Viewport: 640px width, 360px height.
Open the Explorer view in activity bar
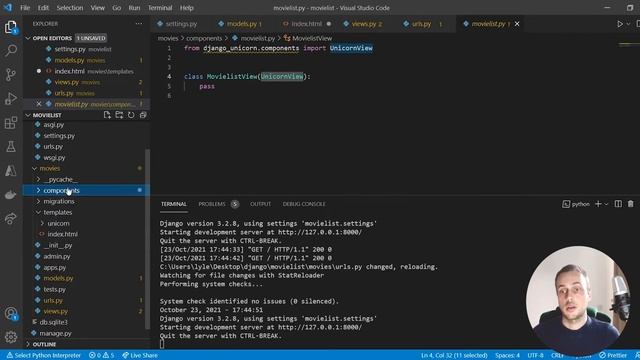(11, 27)
